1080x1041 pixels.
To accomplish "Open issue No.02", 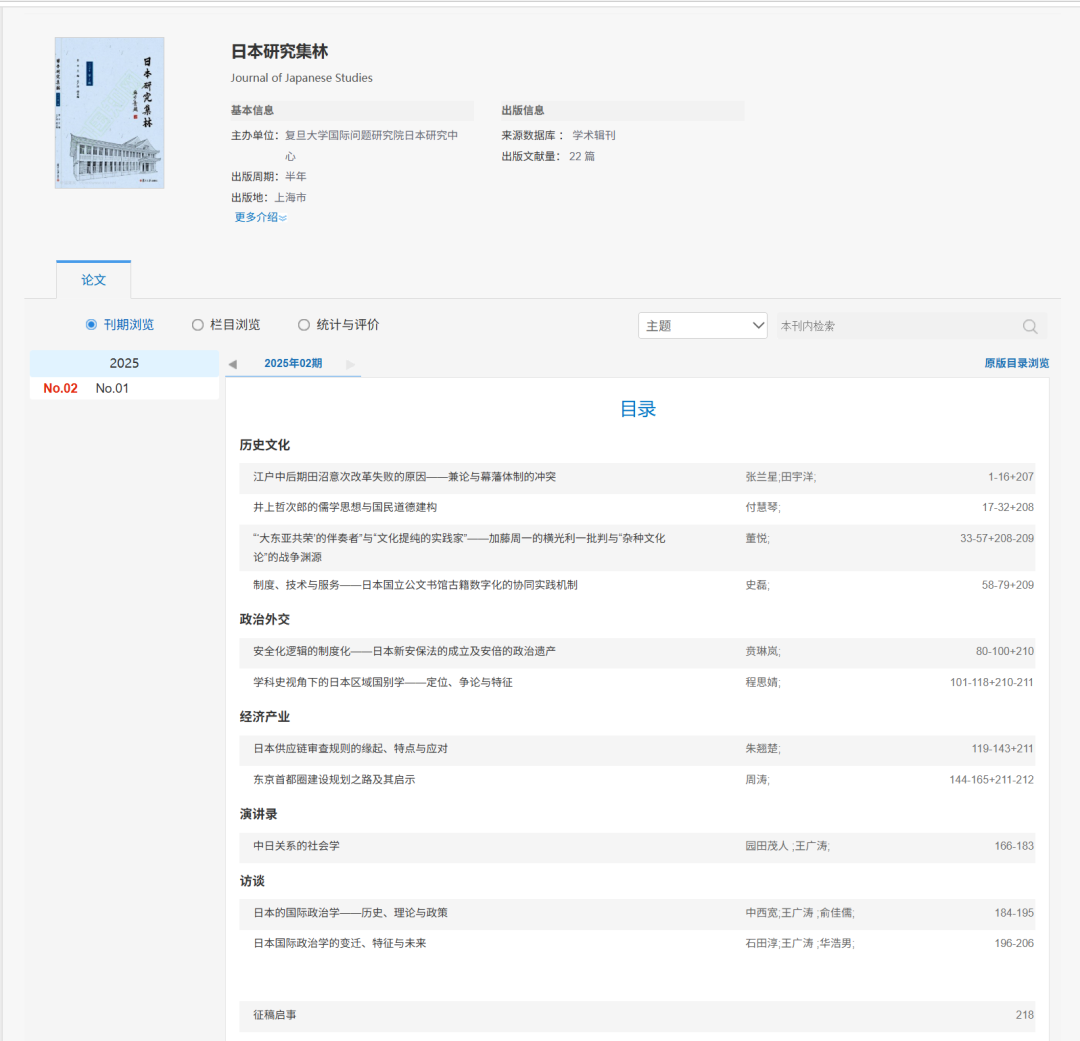I will tap(61, 388).
